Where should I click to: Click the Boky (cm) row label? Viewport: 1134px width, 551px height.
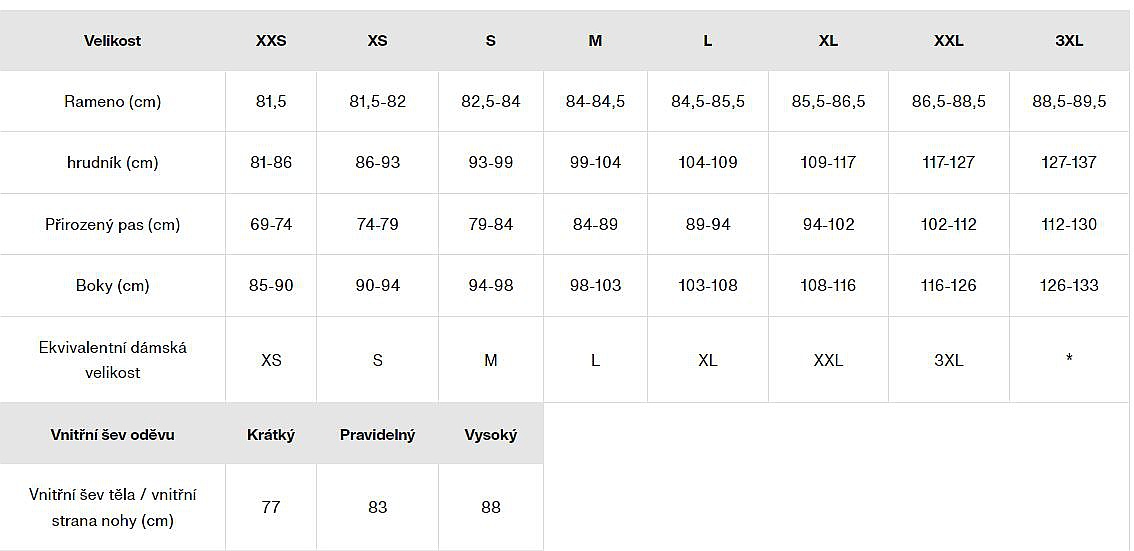coord(113,286)
